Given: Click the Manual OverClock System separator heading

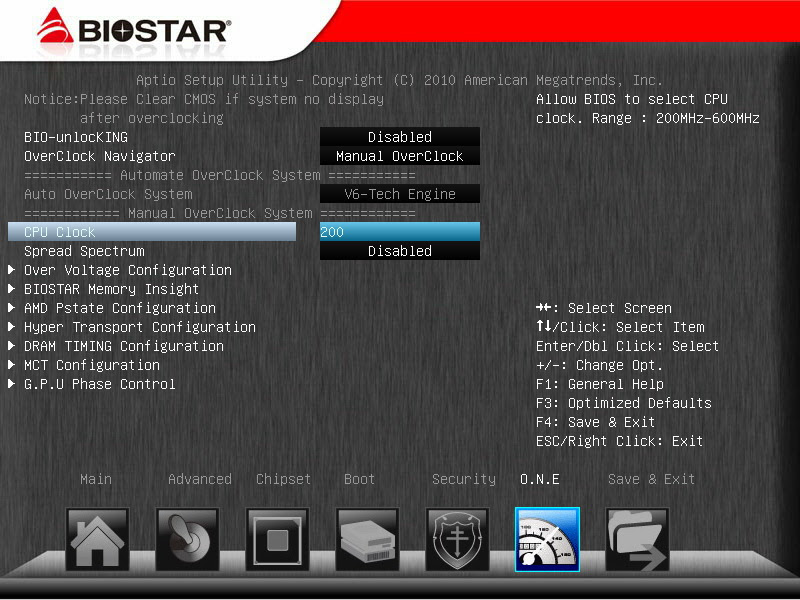Looking at the screenshot, I should pos(220,213).
